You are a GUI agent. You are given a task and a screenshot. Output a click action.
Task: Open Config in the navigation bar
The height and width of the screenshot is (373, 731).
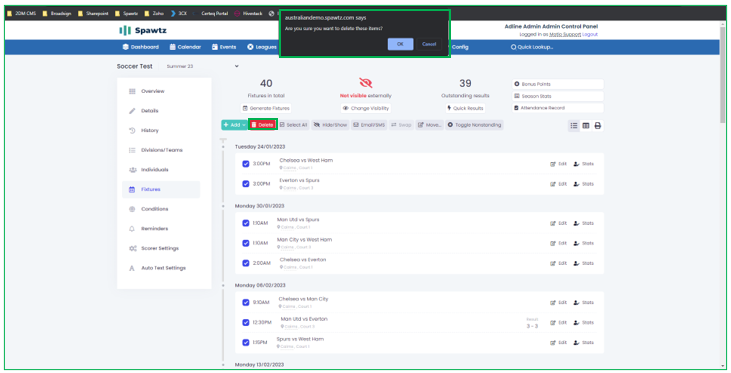(x=460, y=47)
